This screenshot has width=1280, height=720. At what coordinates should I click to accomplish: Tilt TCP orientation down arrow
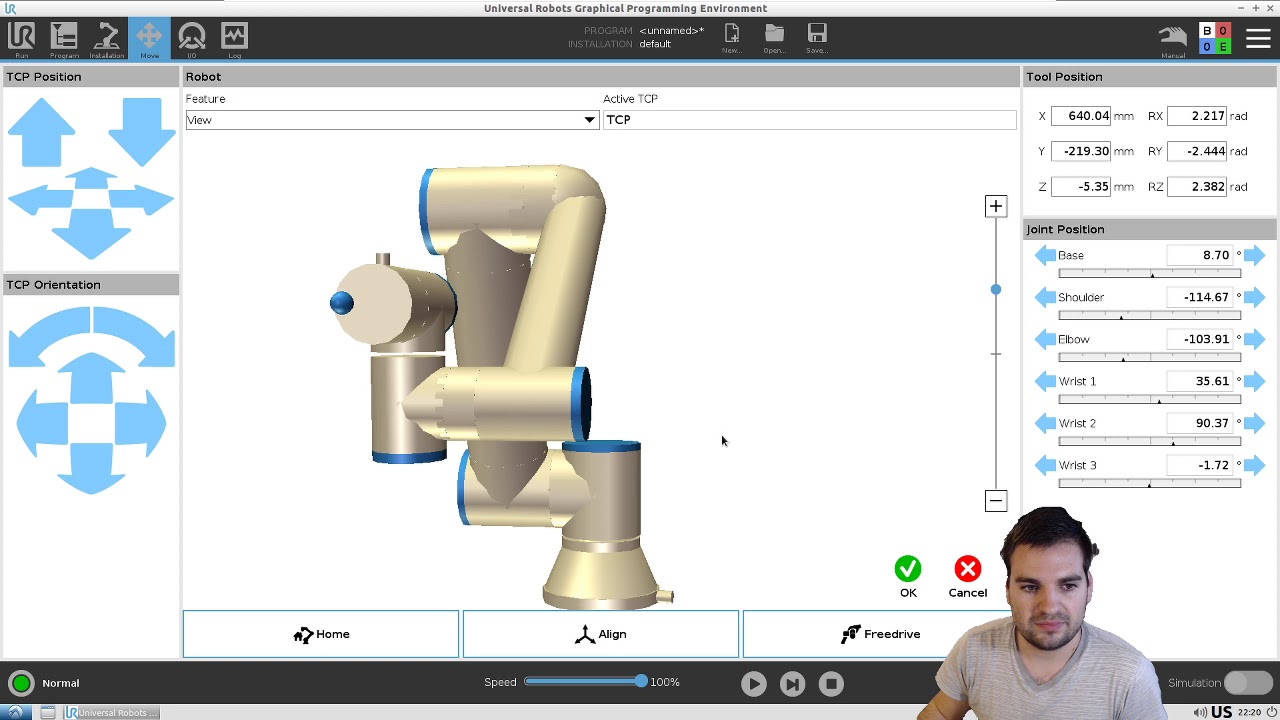click(92, 468)
